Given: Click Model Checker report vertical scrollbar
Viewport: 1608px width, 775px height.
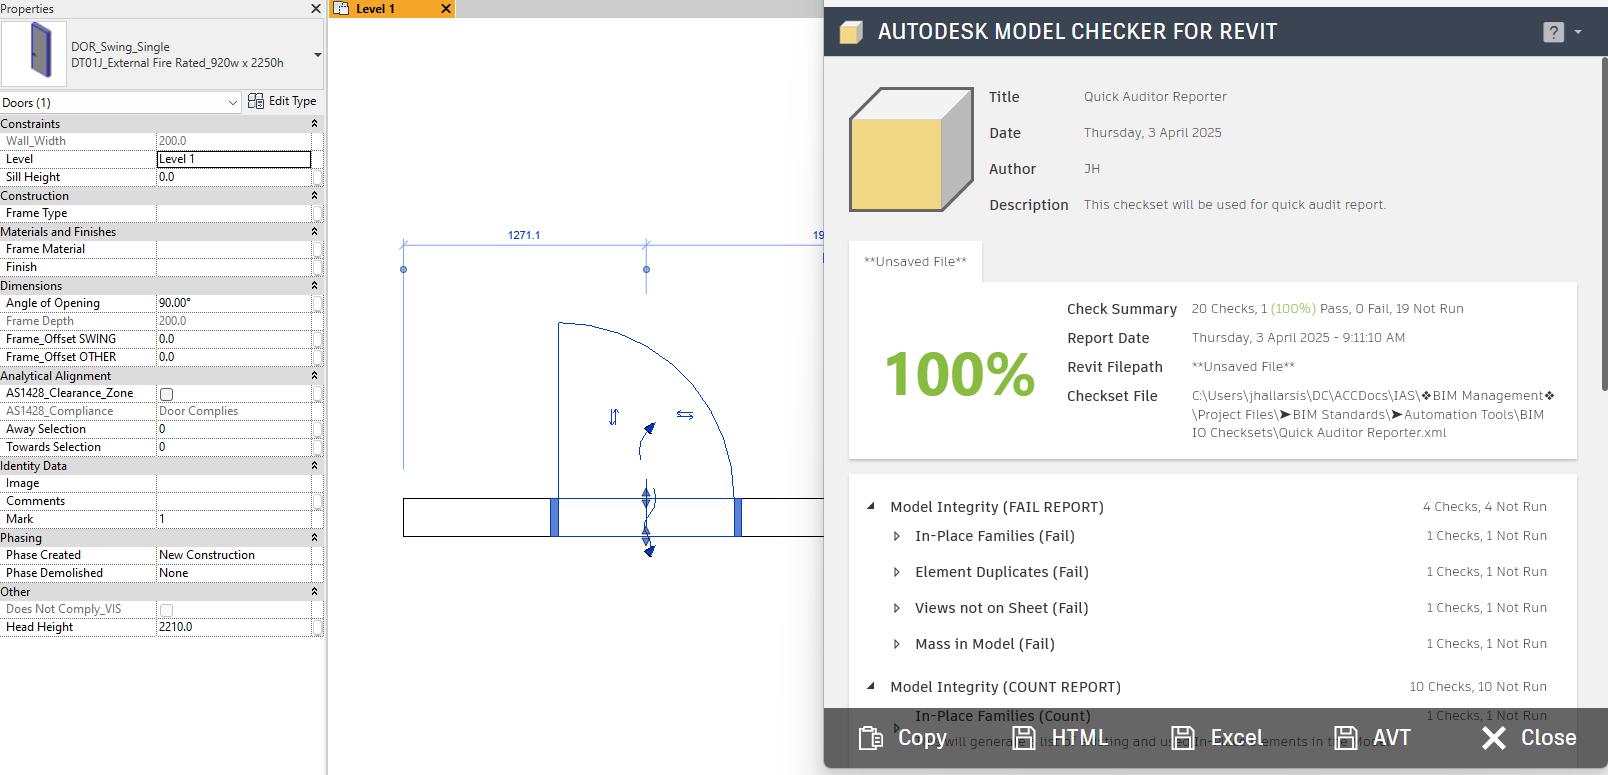Looking at the screenshot, I should pyautogui.click(x=1604, y=225).
